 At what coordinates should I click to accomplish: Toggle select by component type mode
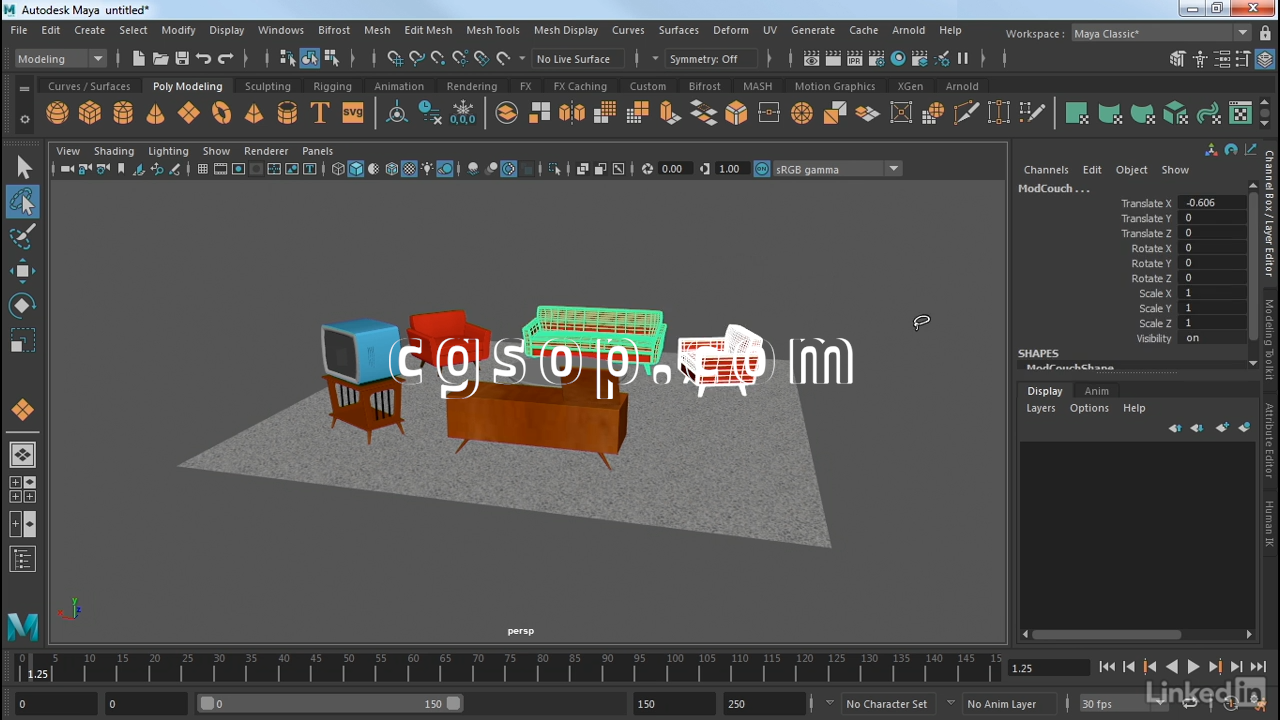click(332, 59)
